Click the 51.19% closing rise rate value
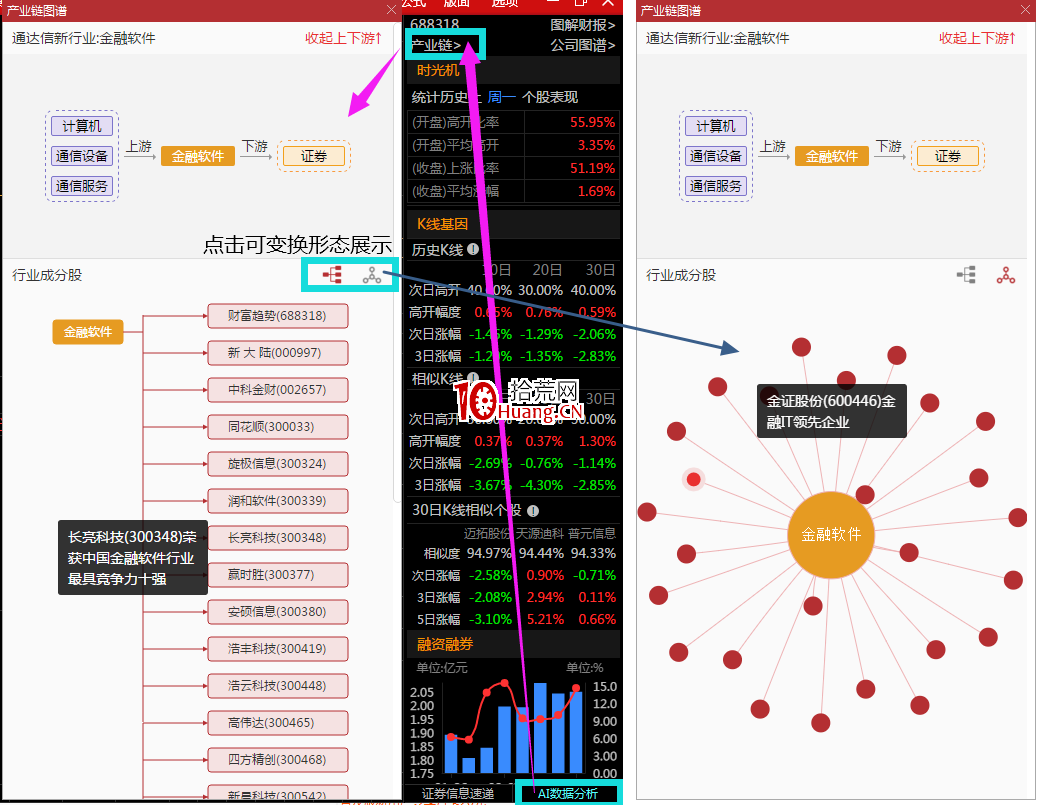This screenshot has width=1045, height=805. (592, 168)
